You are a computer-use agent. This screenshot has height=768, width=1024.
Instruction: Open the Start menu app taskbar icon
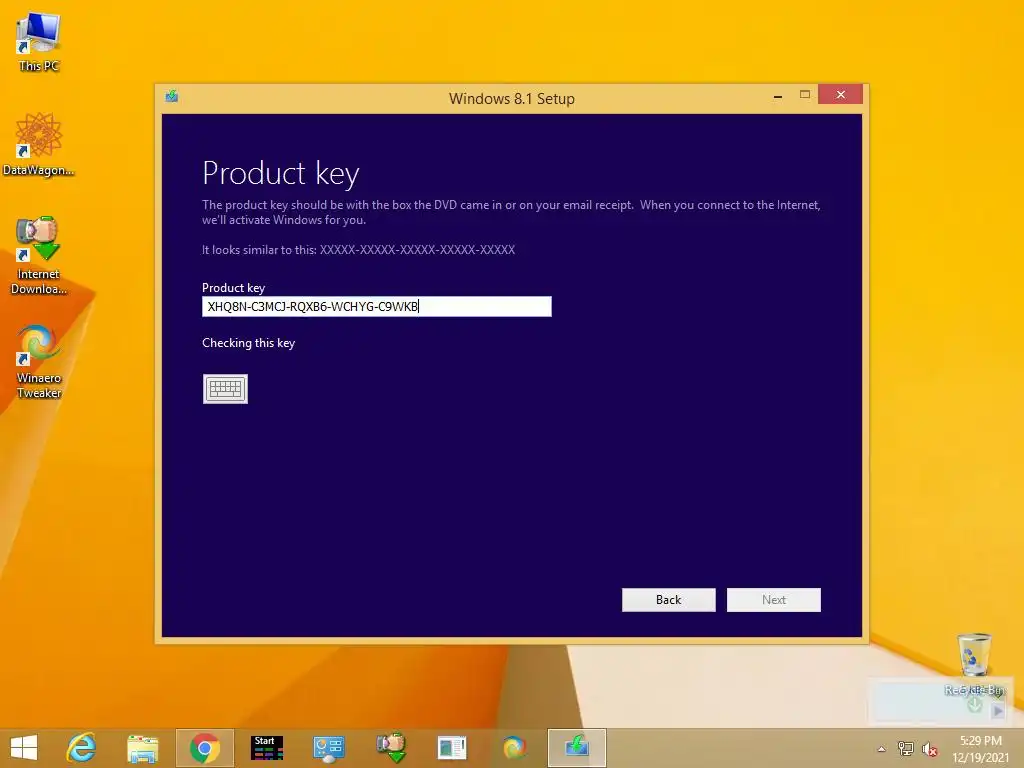click(266, 748)
